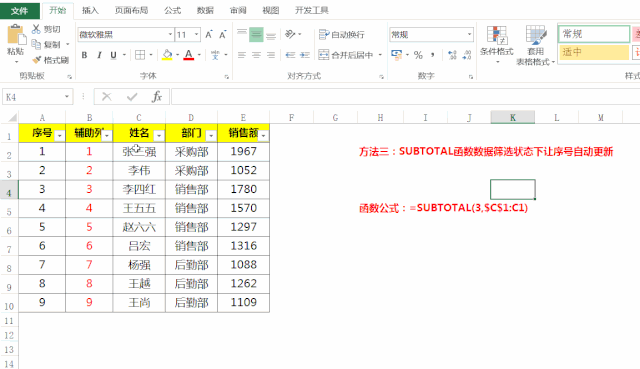Open the 文件 (File) tab

20,11
